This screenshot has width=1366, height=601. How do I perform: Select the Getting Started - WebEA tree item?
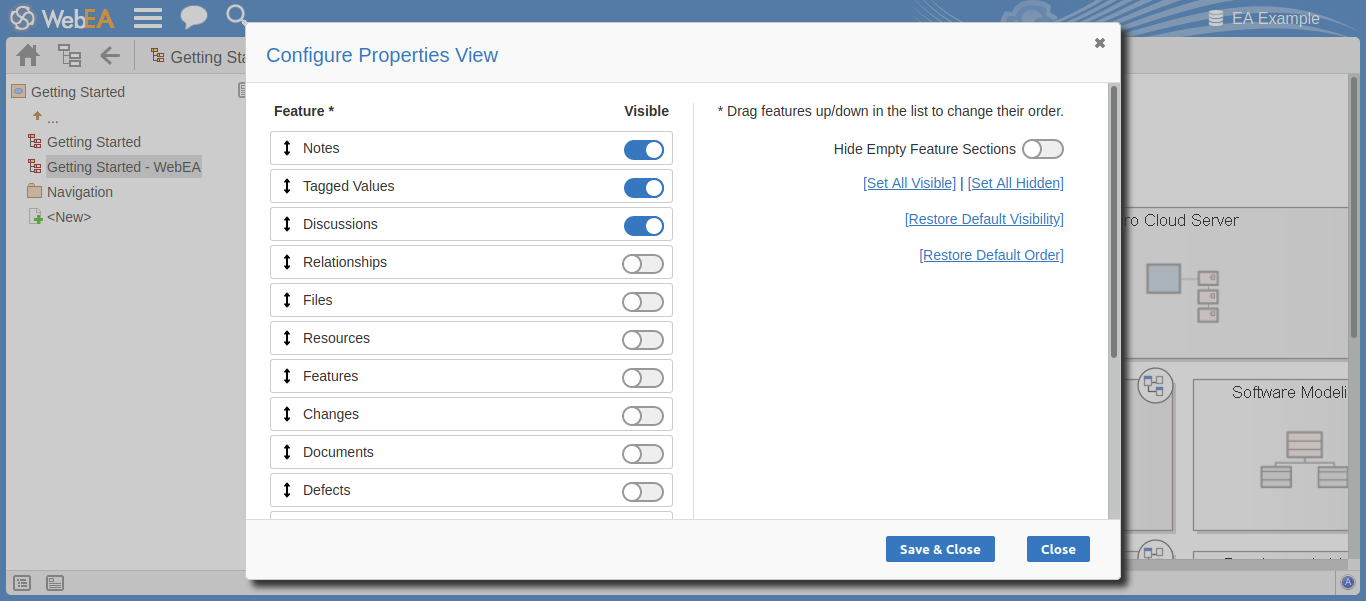(x=123, y=166)
